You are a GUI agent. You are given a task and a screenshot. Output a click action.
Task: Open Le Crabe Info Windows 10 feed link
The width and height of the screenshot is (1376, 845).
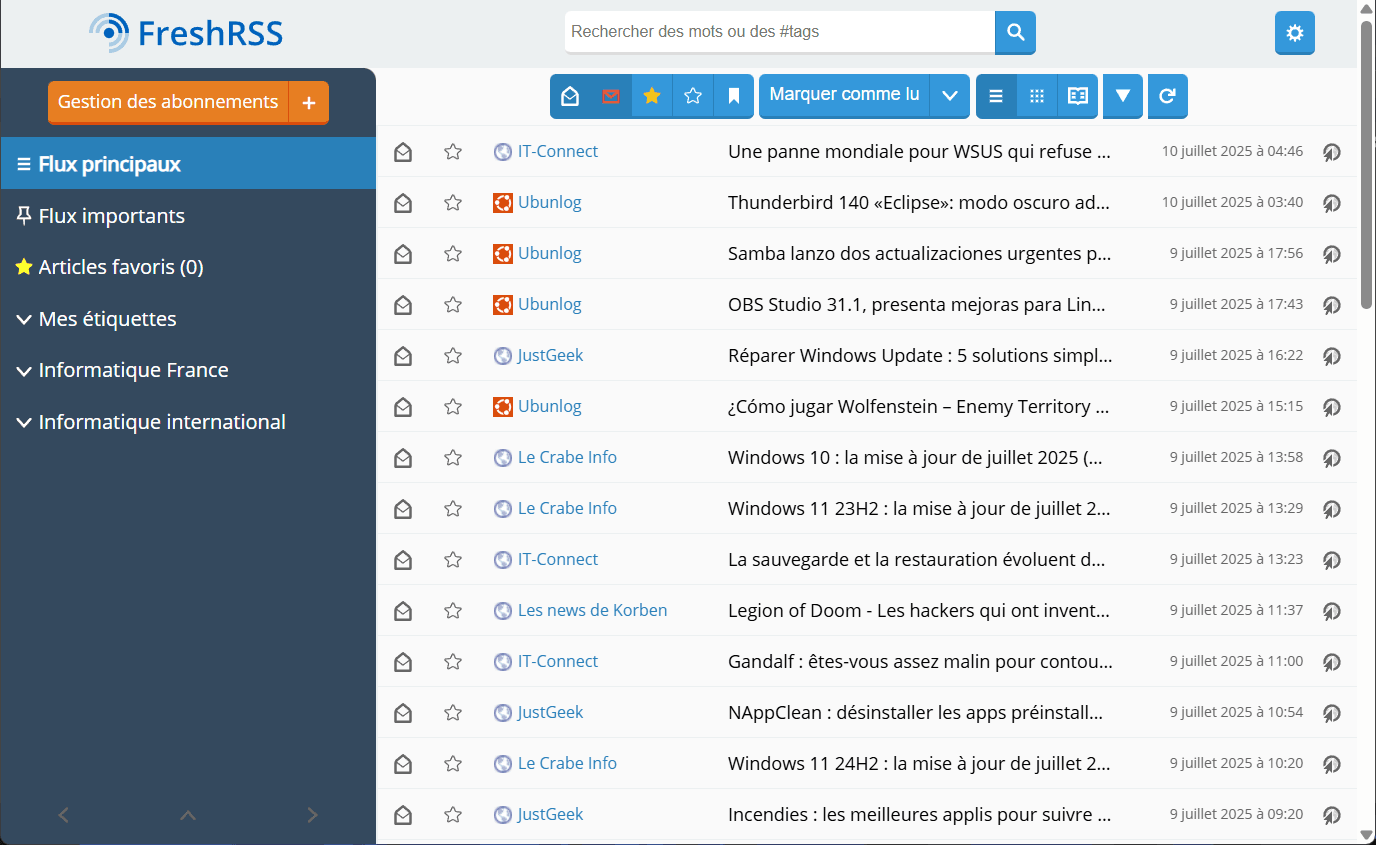pyautogui.click(x=566, y=457)
